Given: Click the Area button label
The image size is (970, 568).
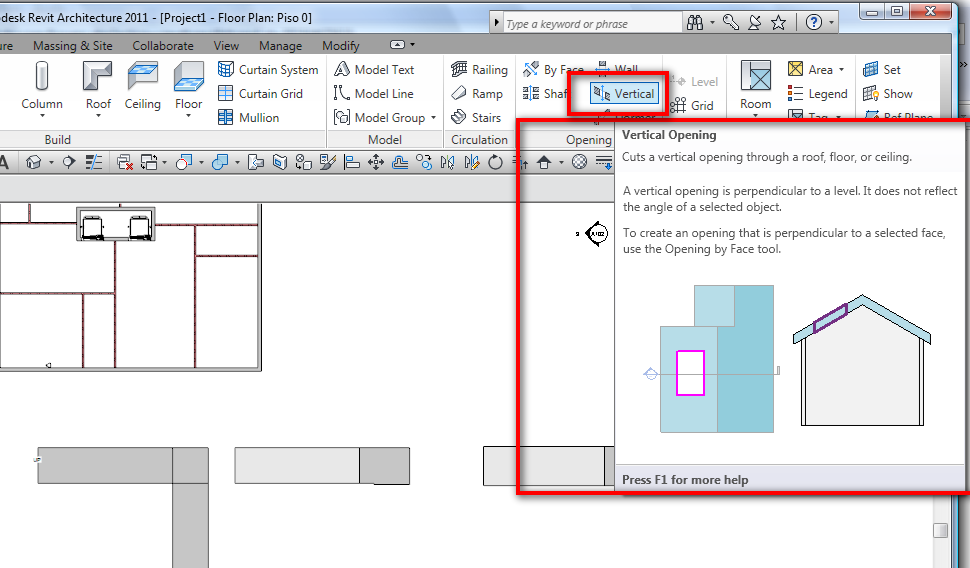Looking at the screenshot, I should [x=820, y=70].
